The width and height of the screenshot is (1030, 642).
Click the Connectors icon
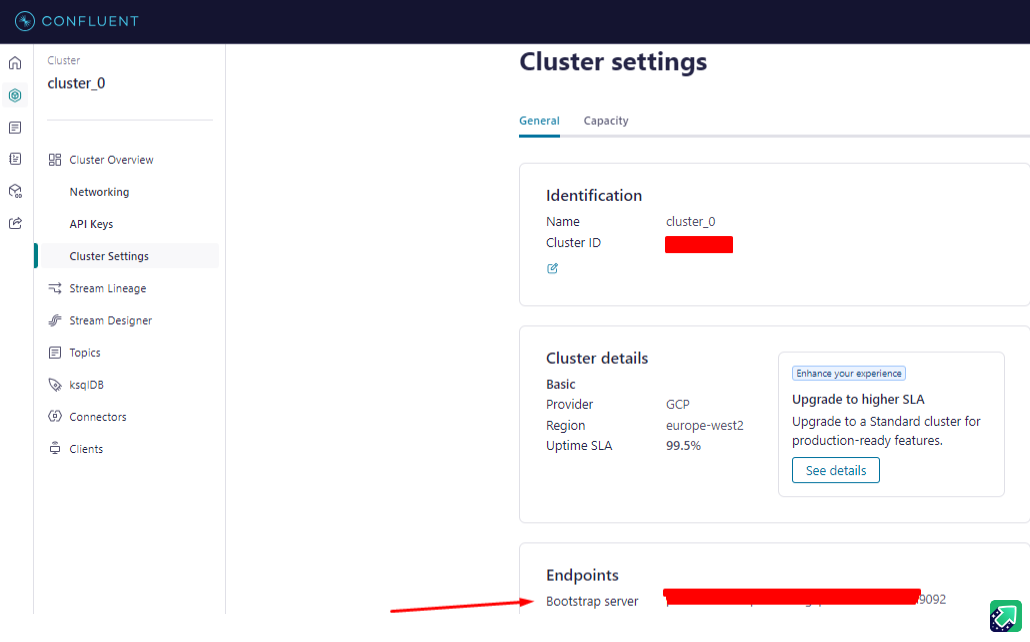tap(55, 417)
